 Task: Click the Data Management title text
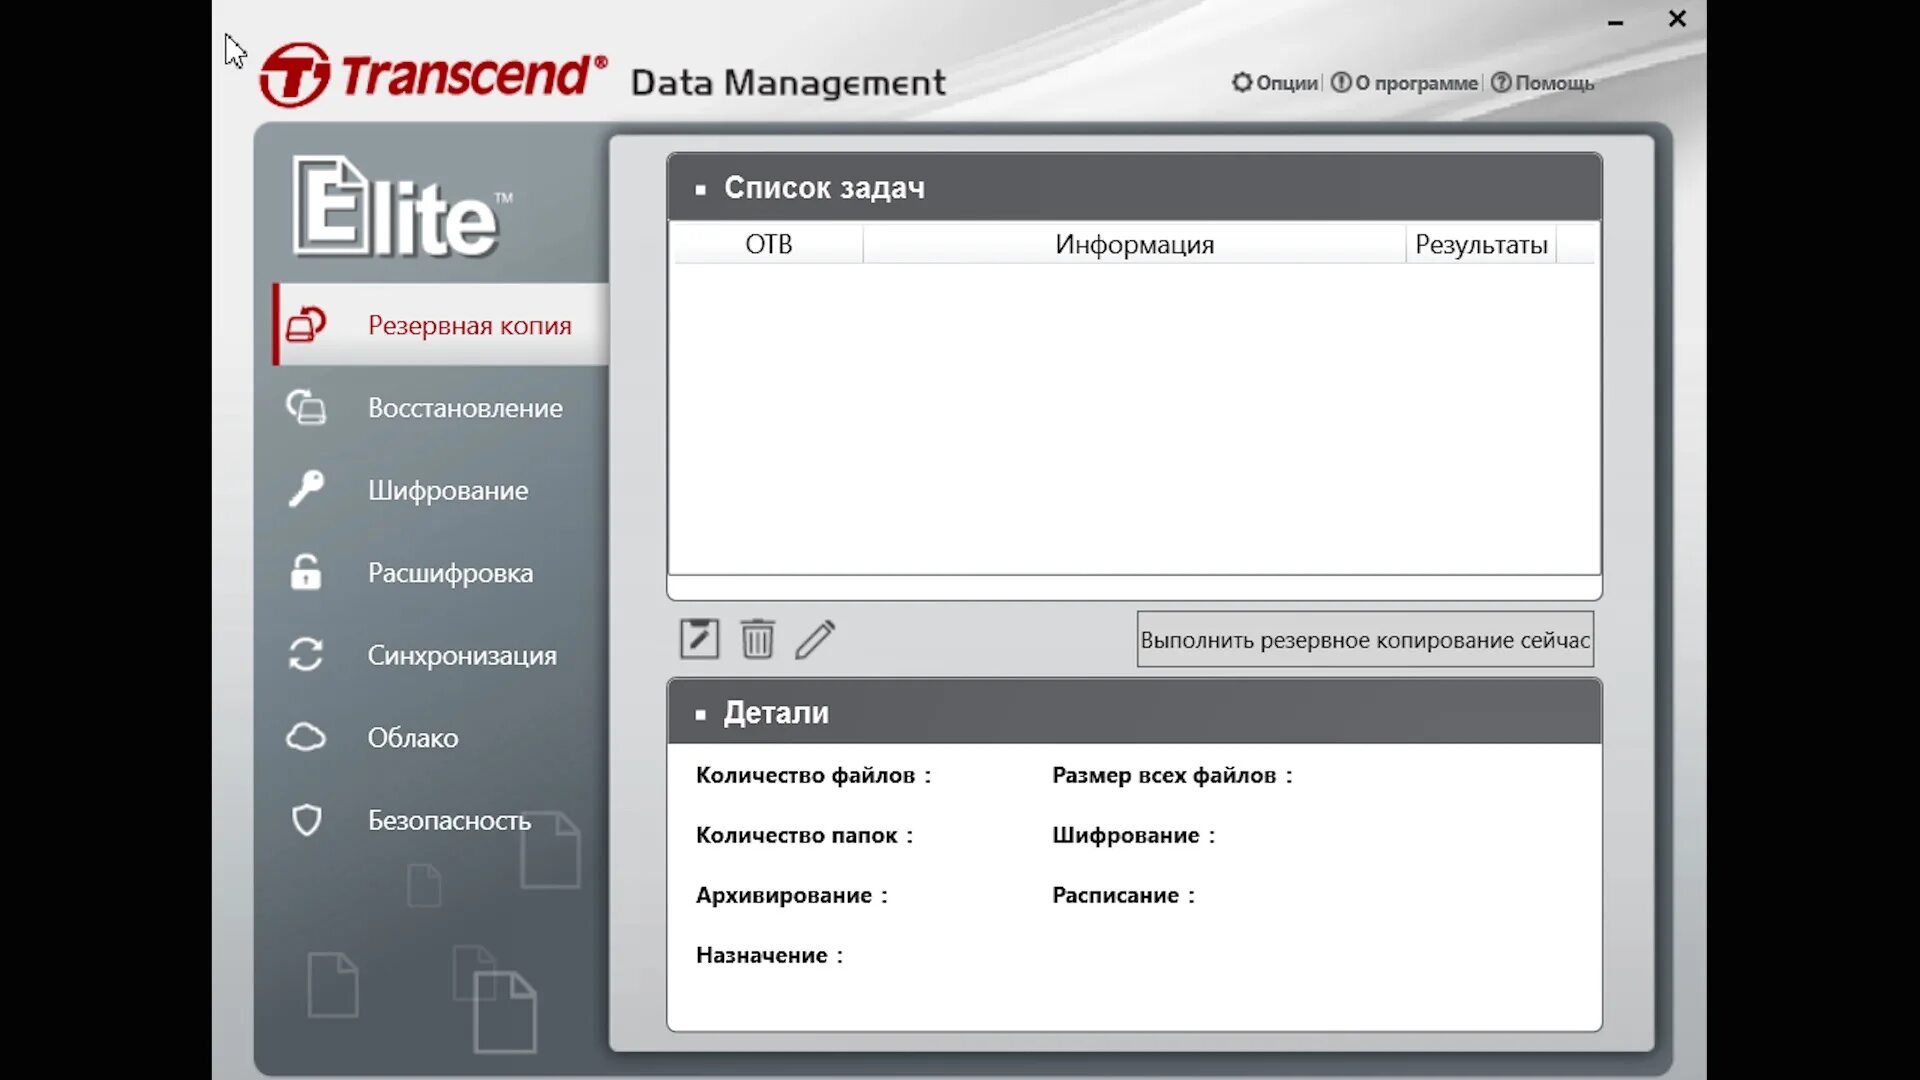(788, 83)
